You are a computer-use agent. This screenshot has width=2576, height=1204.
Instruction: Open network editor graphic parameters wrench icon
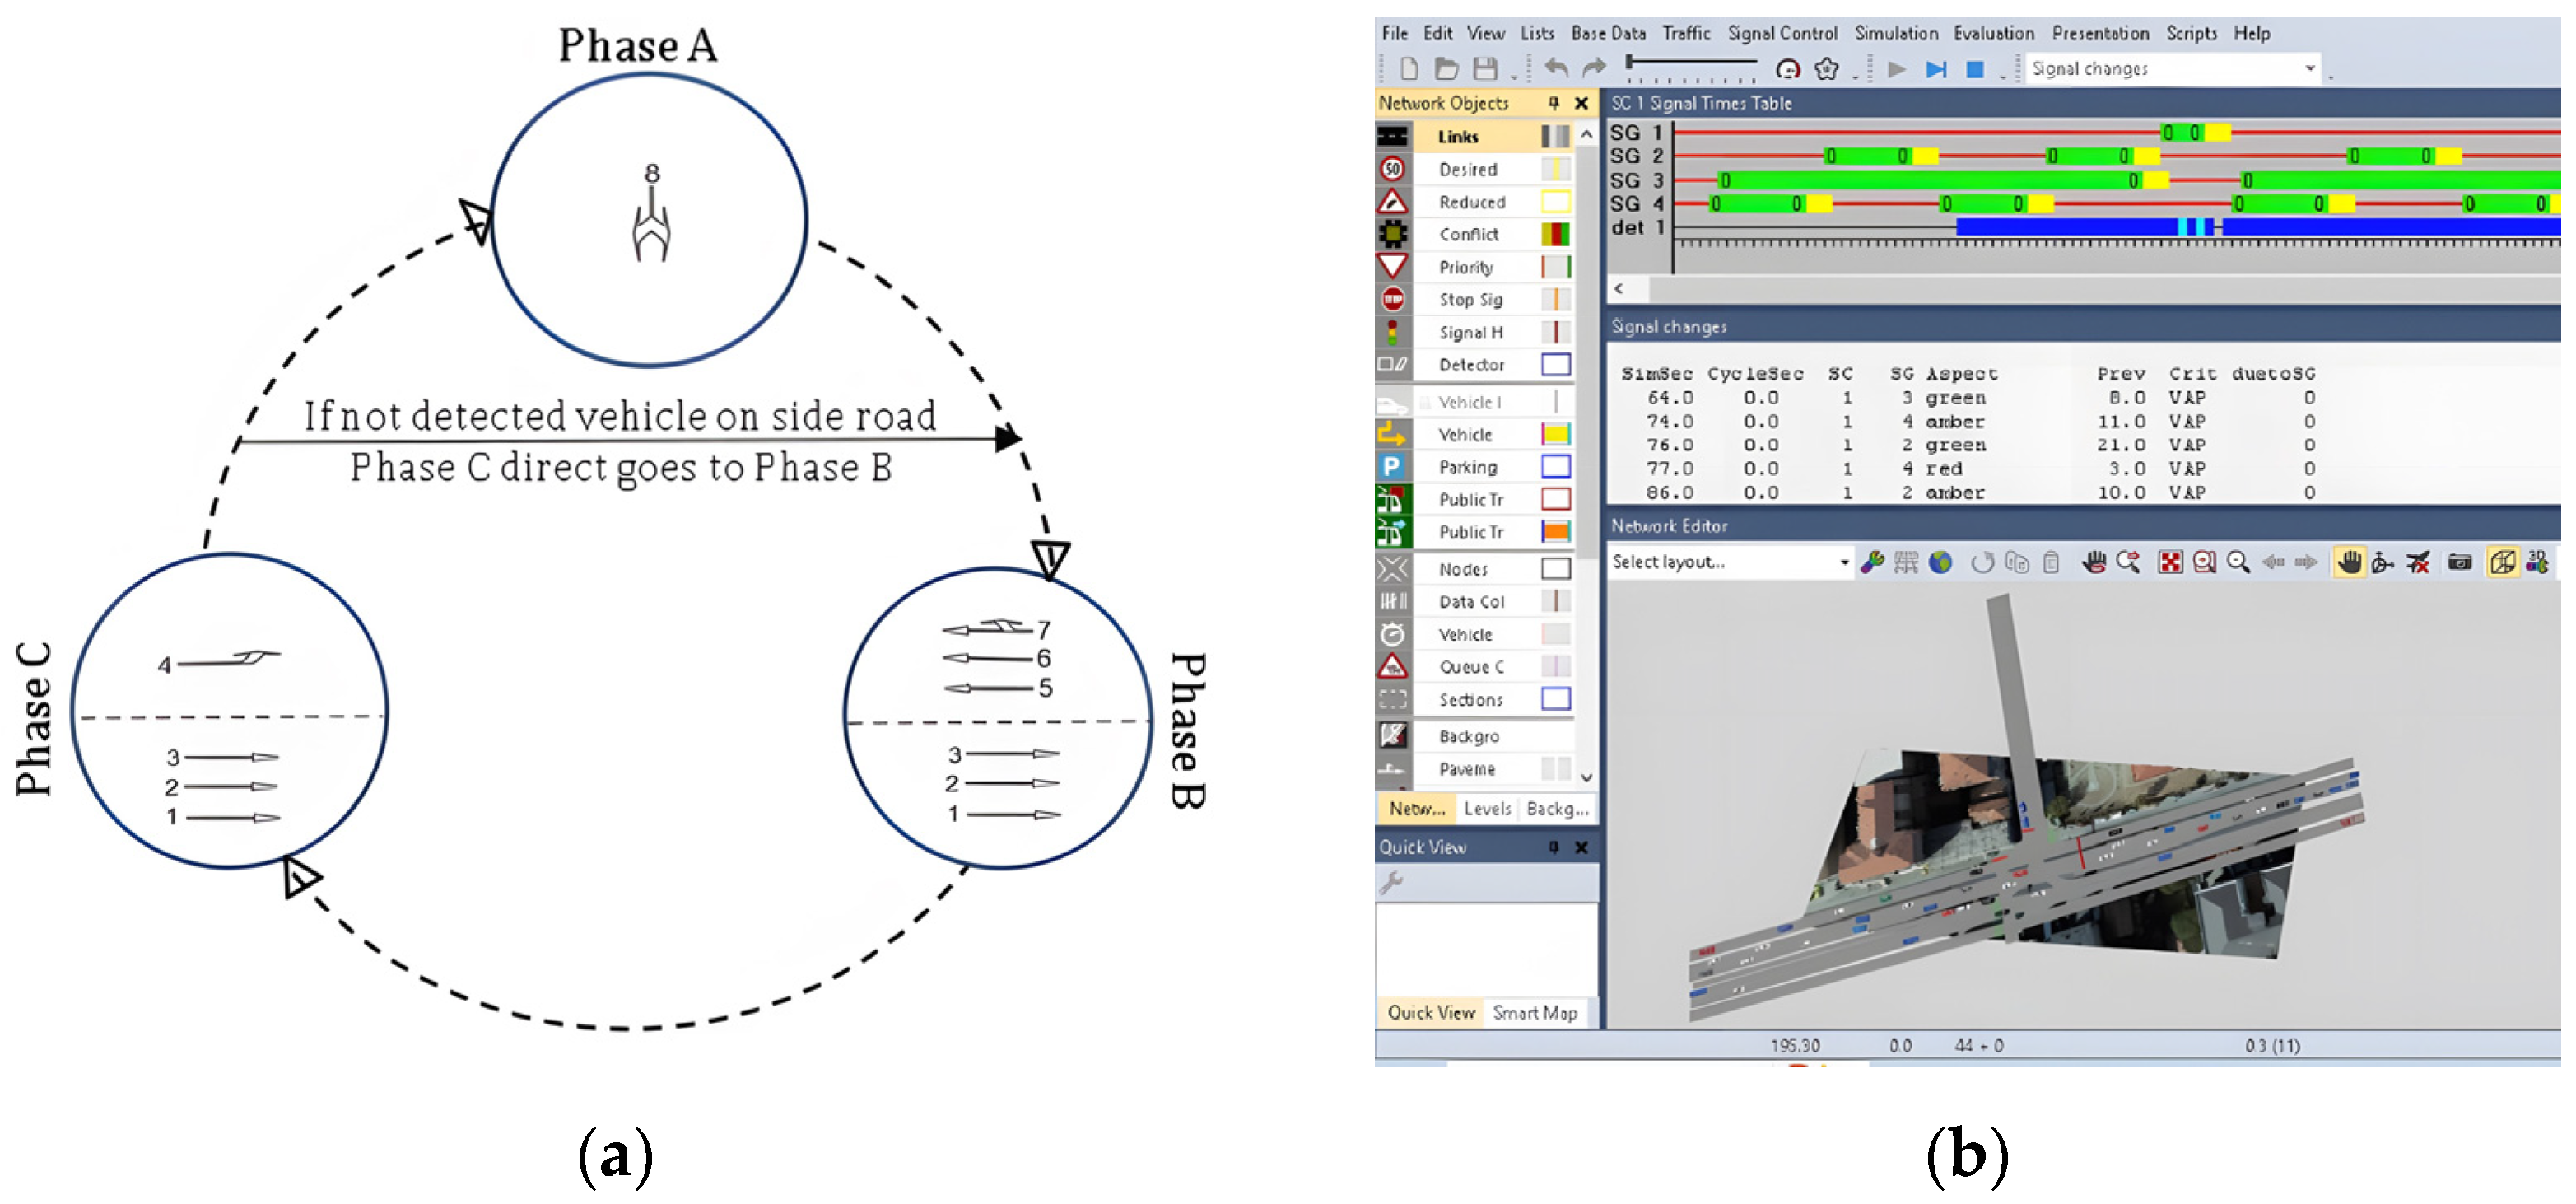click(1872, 562)
